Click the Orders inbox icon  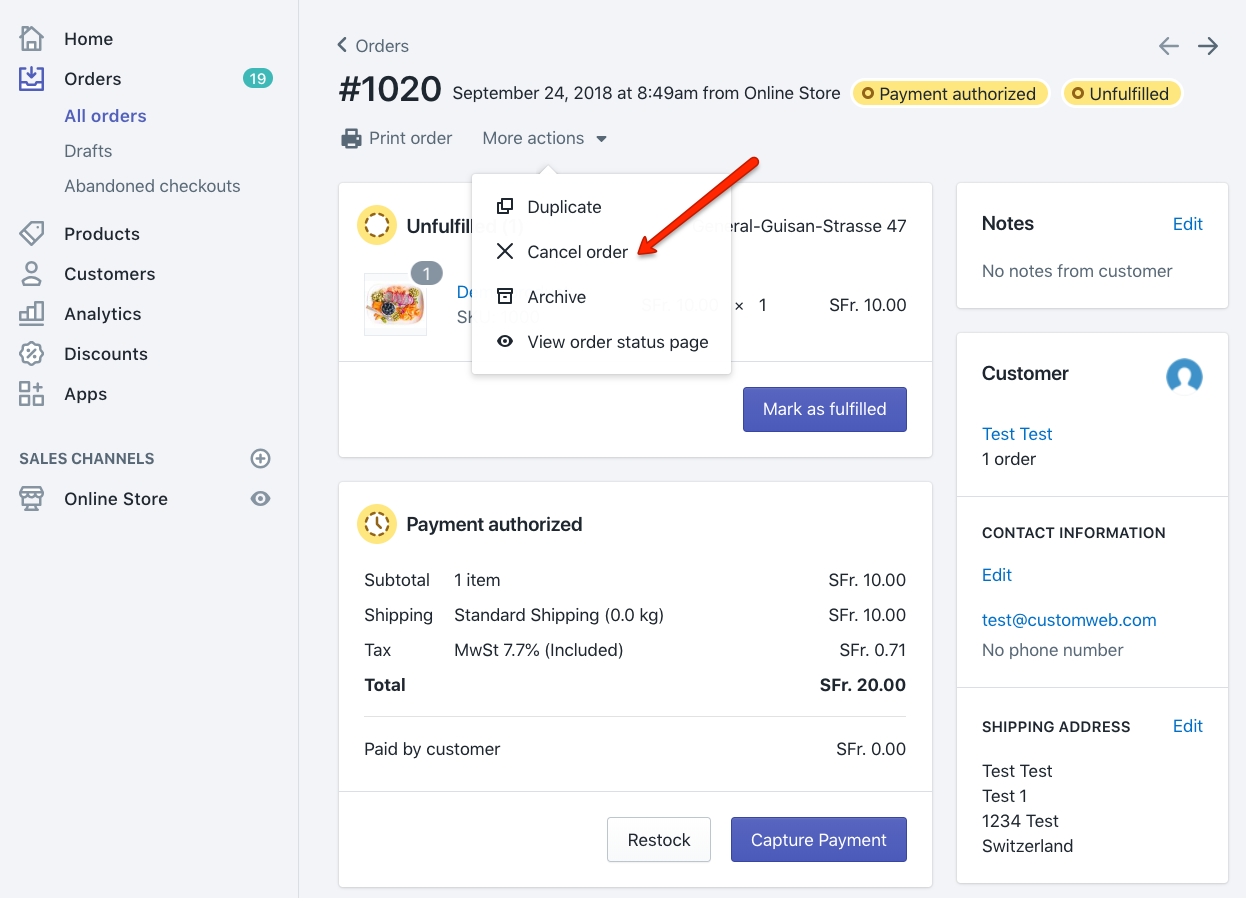coord(32,79)
